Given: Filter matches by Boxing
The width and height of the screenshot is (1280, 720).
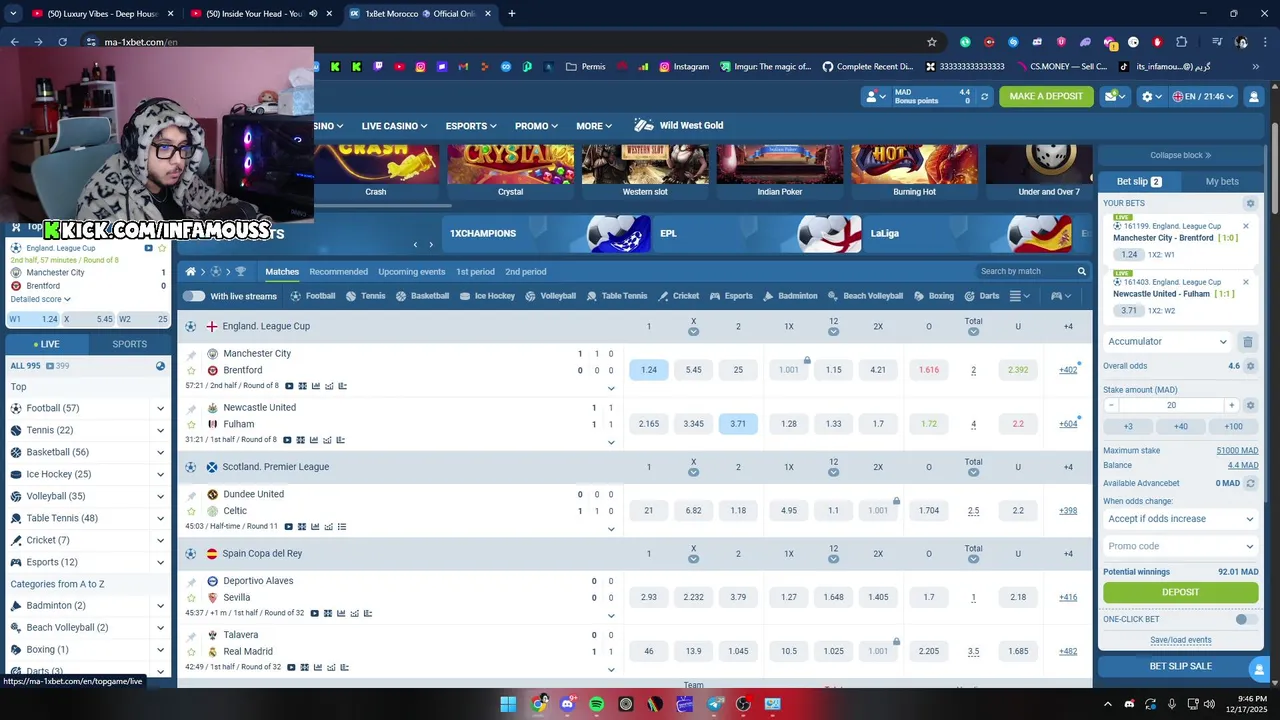Looking at the screenshot, I should click(933, 296).
